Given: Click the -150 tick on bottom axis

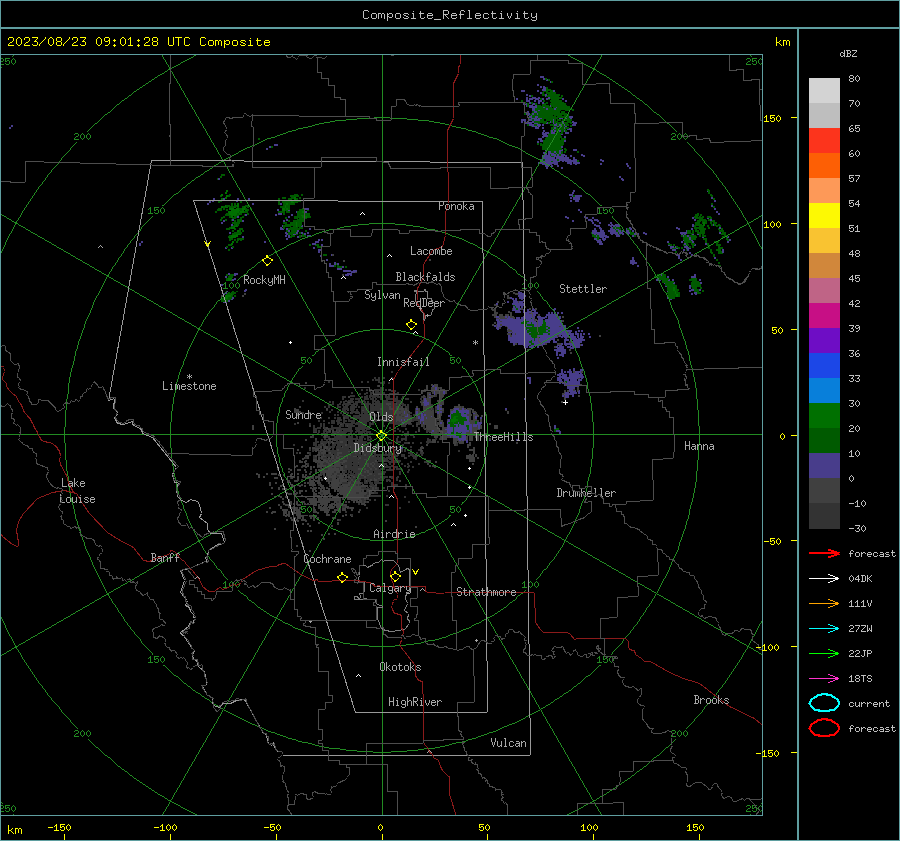Looking at the screenshot, I should pos(60,827).
